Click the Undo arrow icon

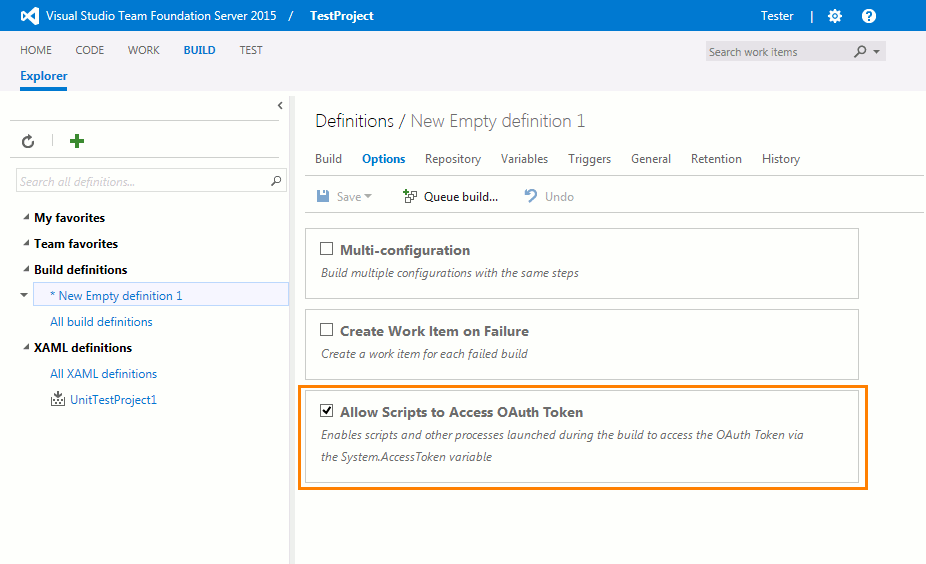pyautogui.click(x=532, y=197)
